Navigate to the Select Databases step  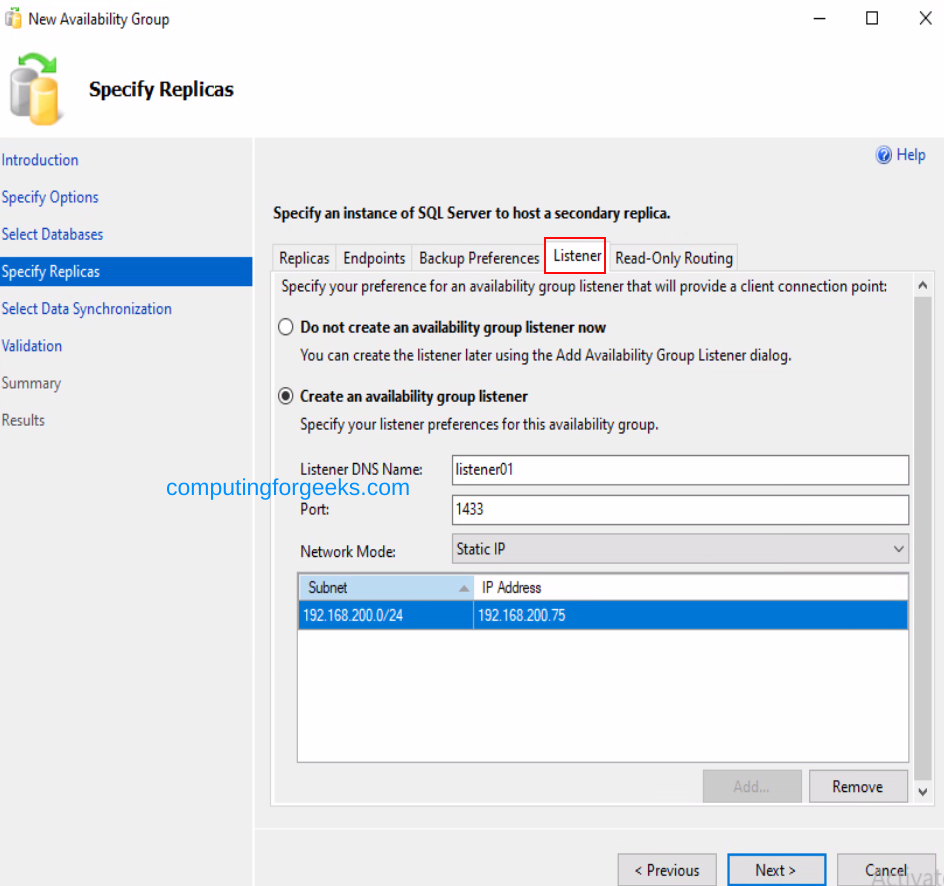[x=52, y=234]
